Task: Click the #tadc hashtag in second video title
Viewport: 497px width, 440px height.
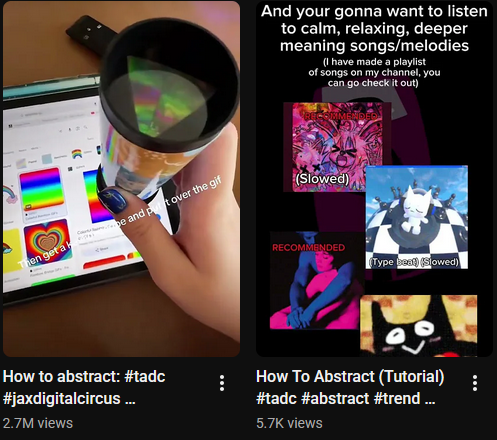Action: tap(276, 398)
